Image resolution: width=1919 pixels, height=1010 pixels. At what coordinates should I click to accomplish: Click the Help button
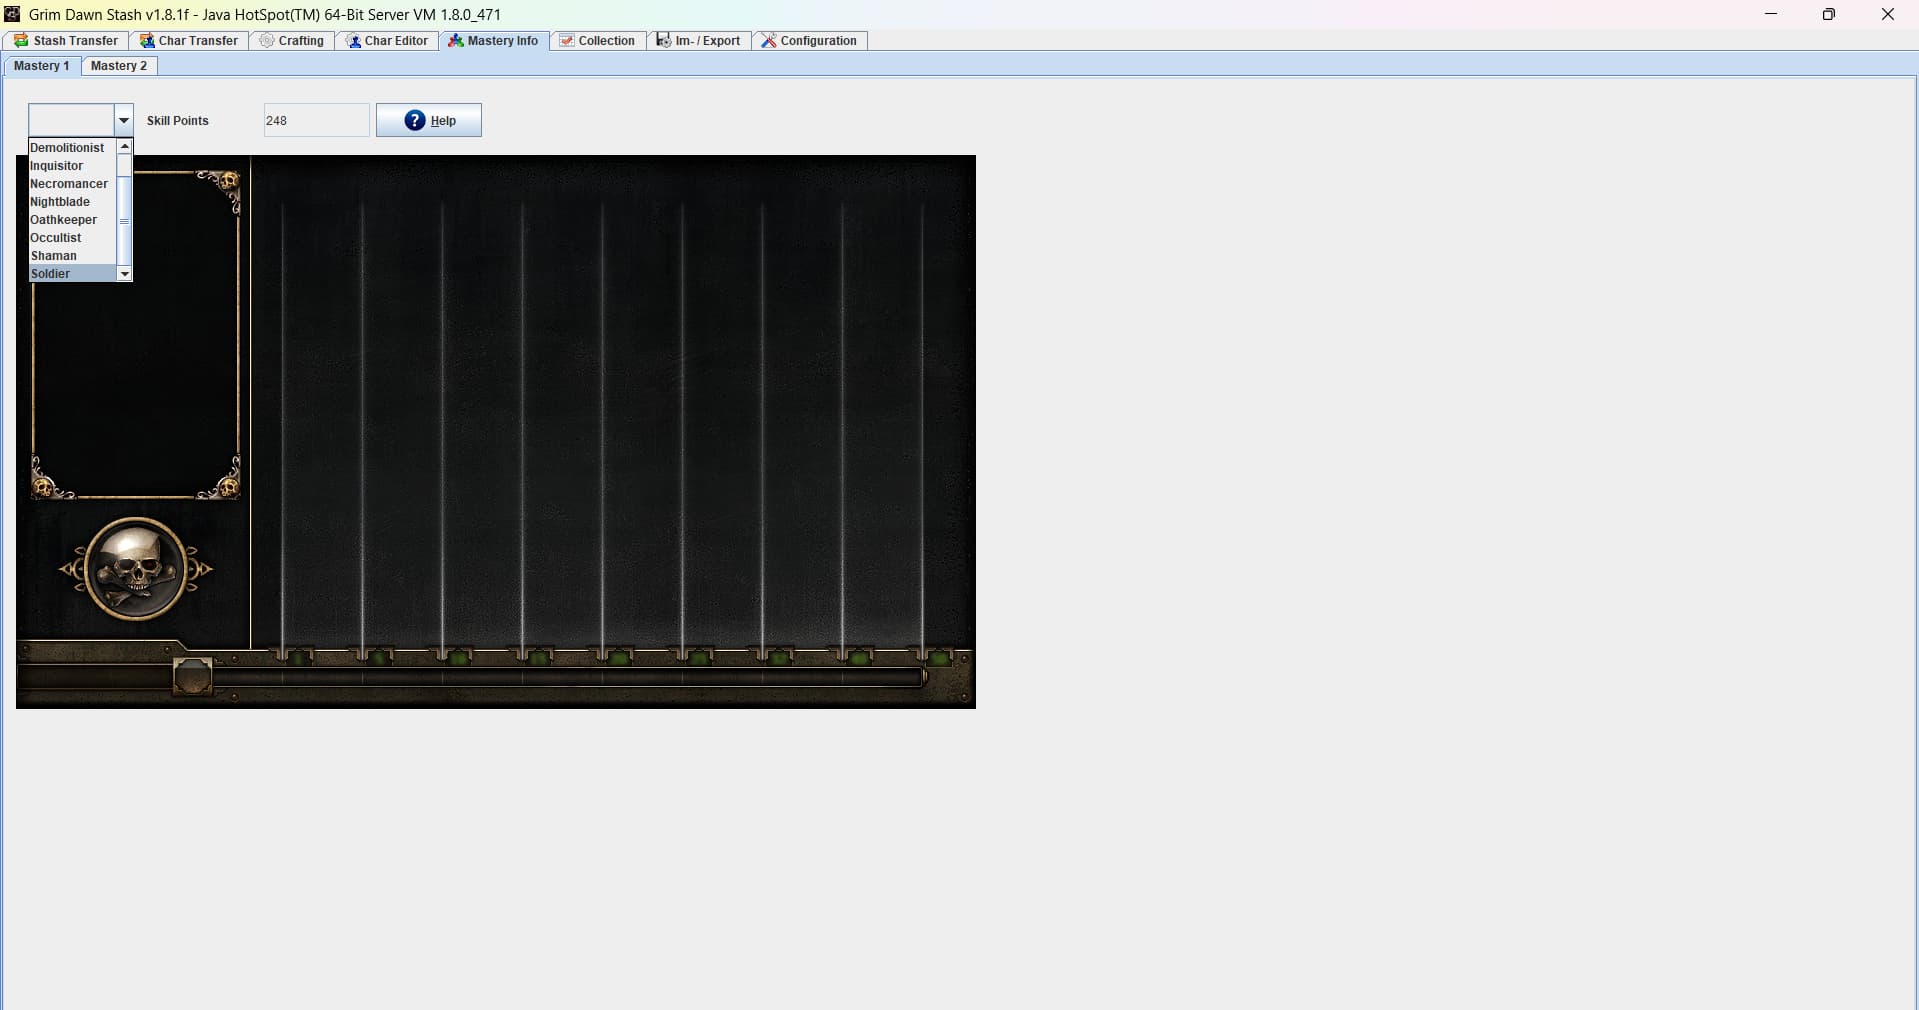pyautogui.click(x=429, y=120)
